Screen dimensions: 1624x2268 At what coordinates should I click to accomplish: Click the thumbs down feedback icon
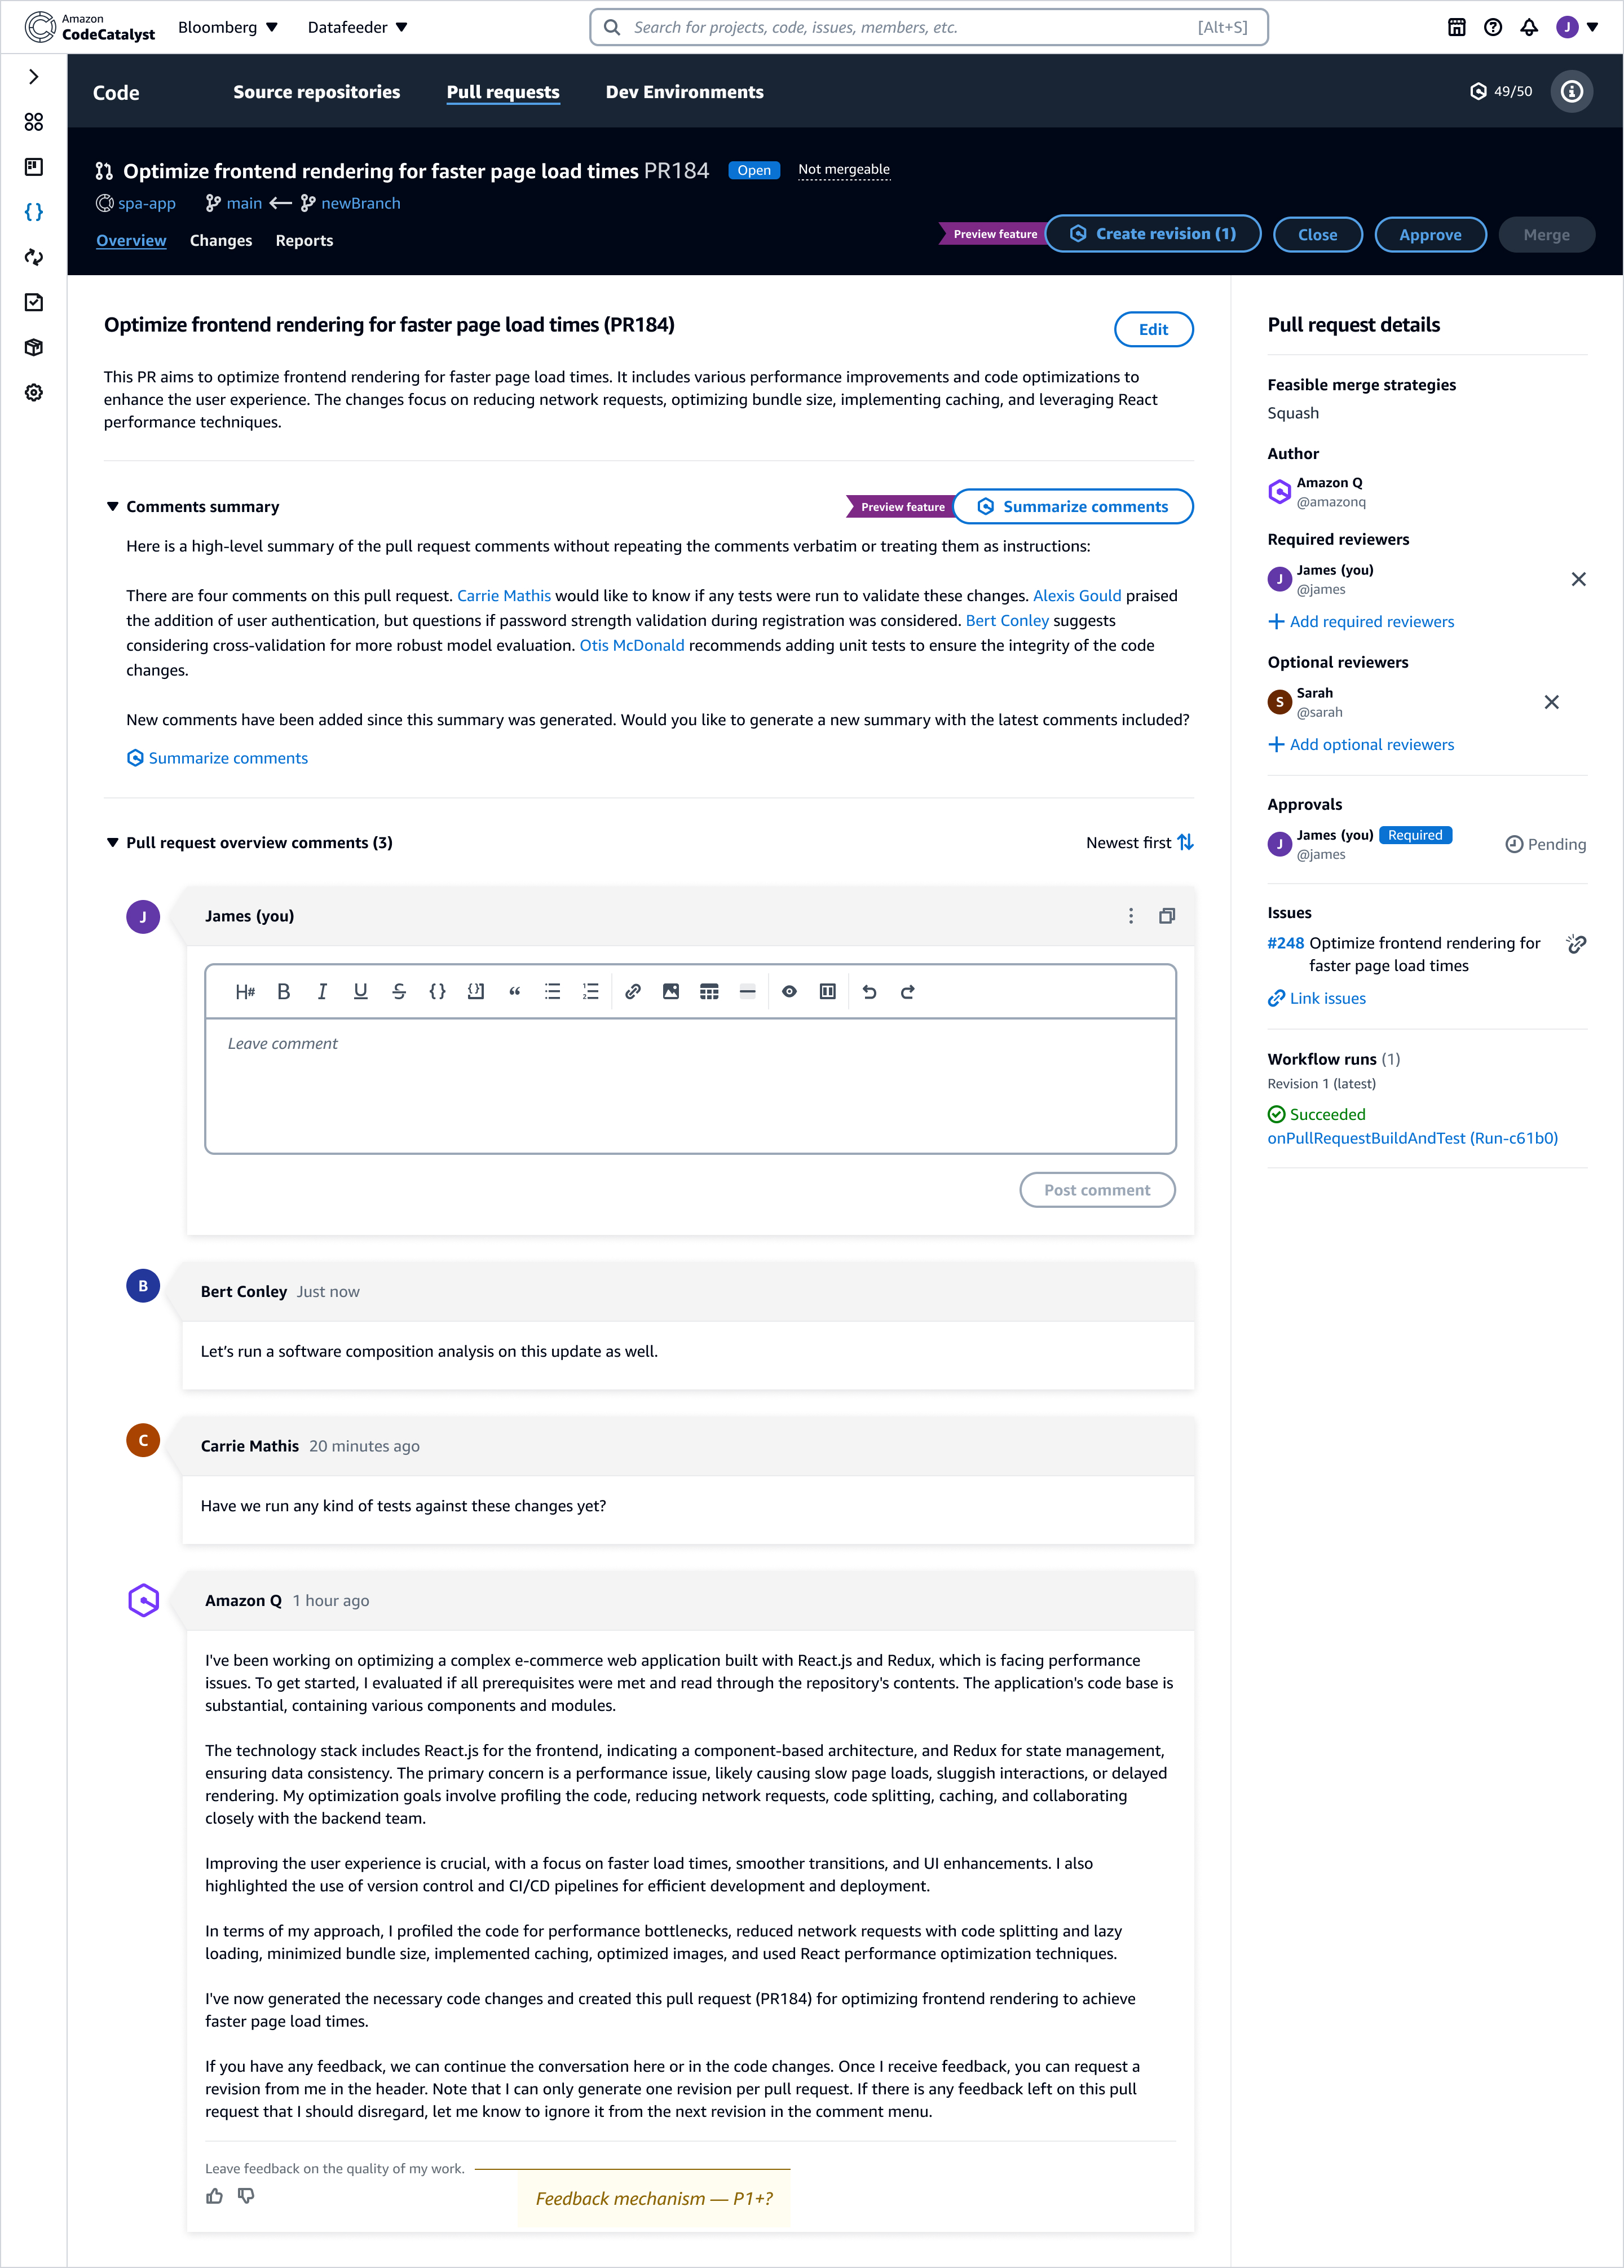pos(246,2195)
